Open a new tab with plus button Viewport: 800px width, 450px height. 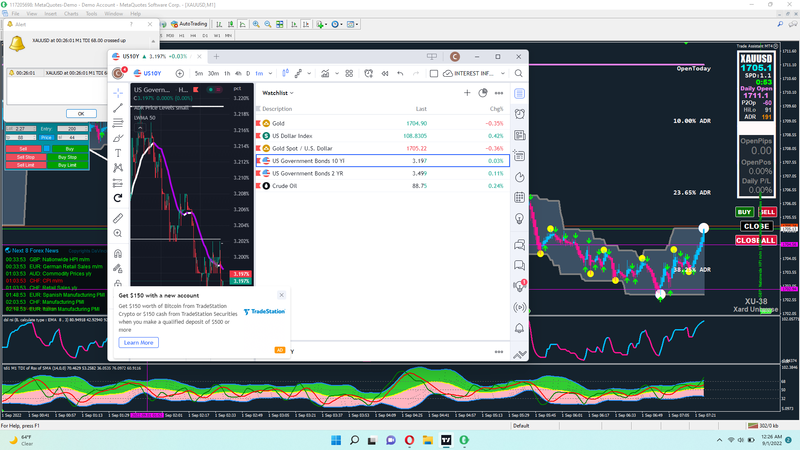(216, 57)
